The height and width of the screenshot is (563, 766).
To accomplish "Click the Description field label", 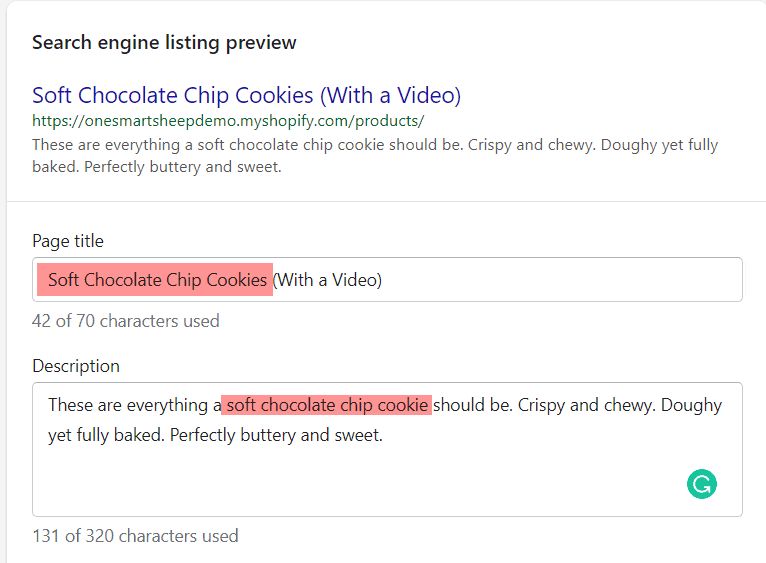I will 76,366.
